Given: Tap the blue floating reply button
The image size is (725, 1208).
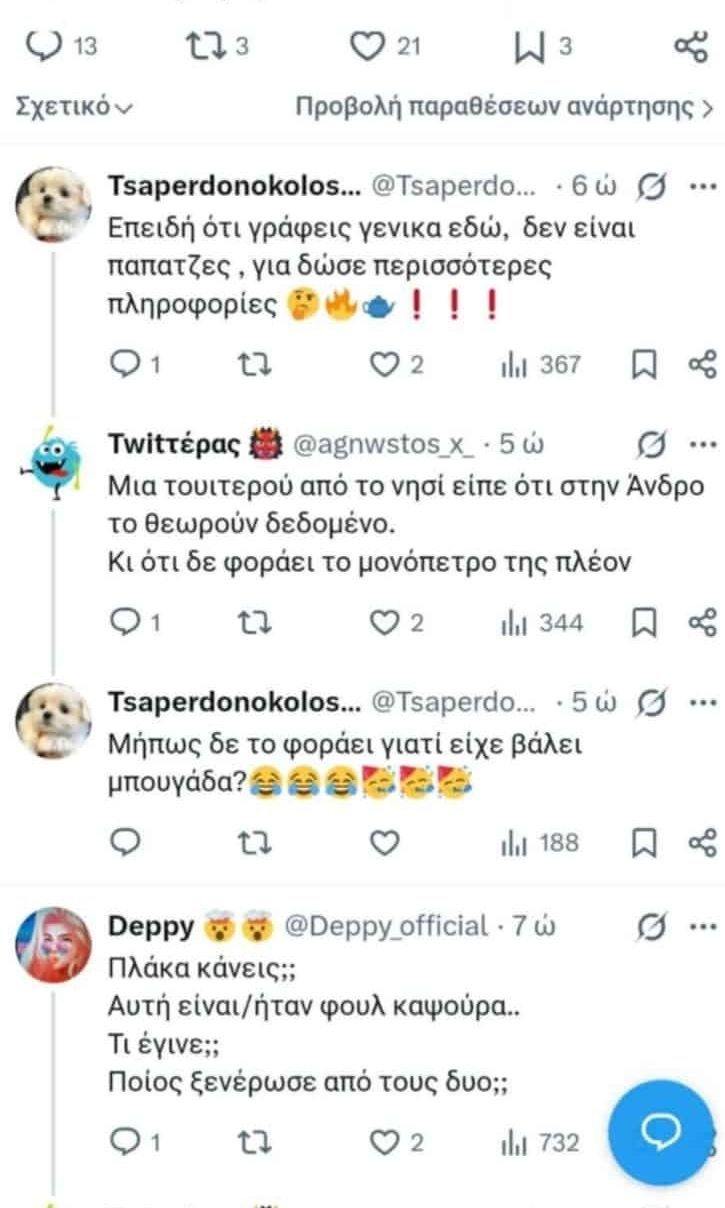Looking at the screenshot, I should [661, 1131].
